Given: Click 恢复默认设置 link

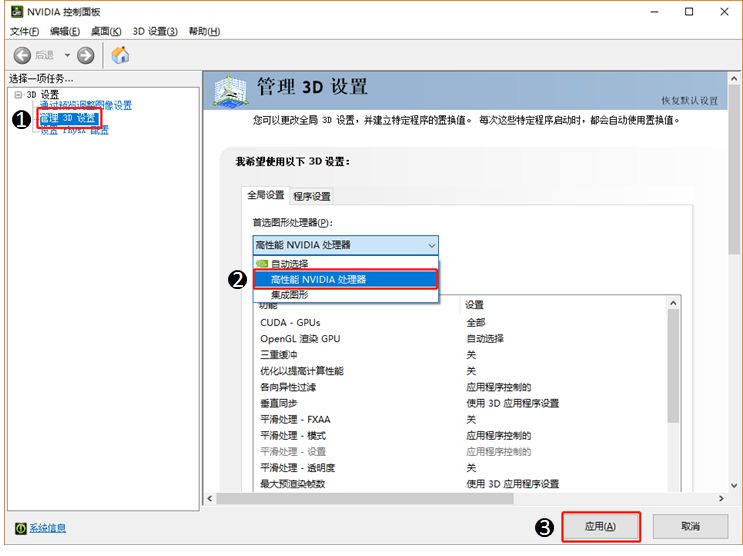Looking at the screenshot, I should pos(689,100).
